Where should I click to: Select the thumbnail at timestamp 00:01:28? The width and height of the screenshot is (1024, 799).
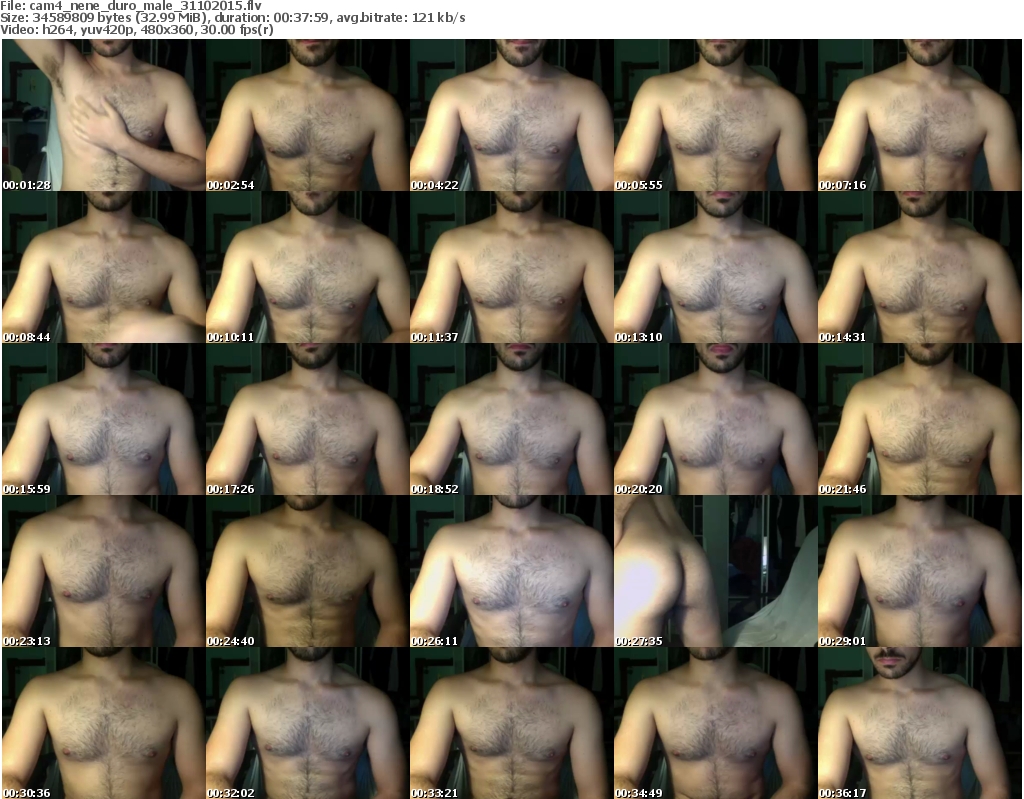point(104,115)
